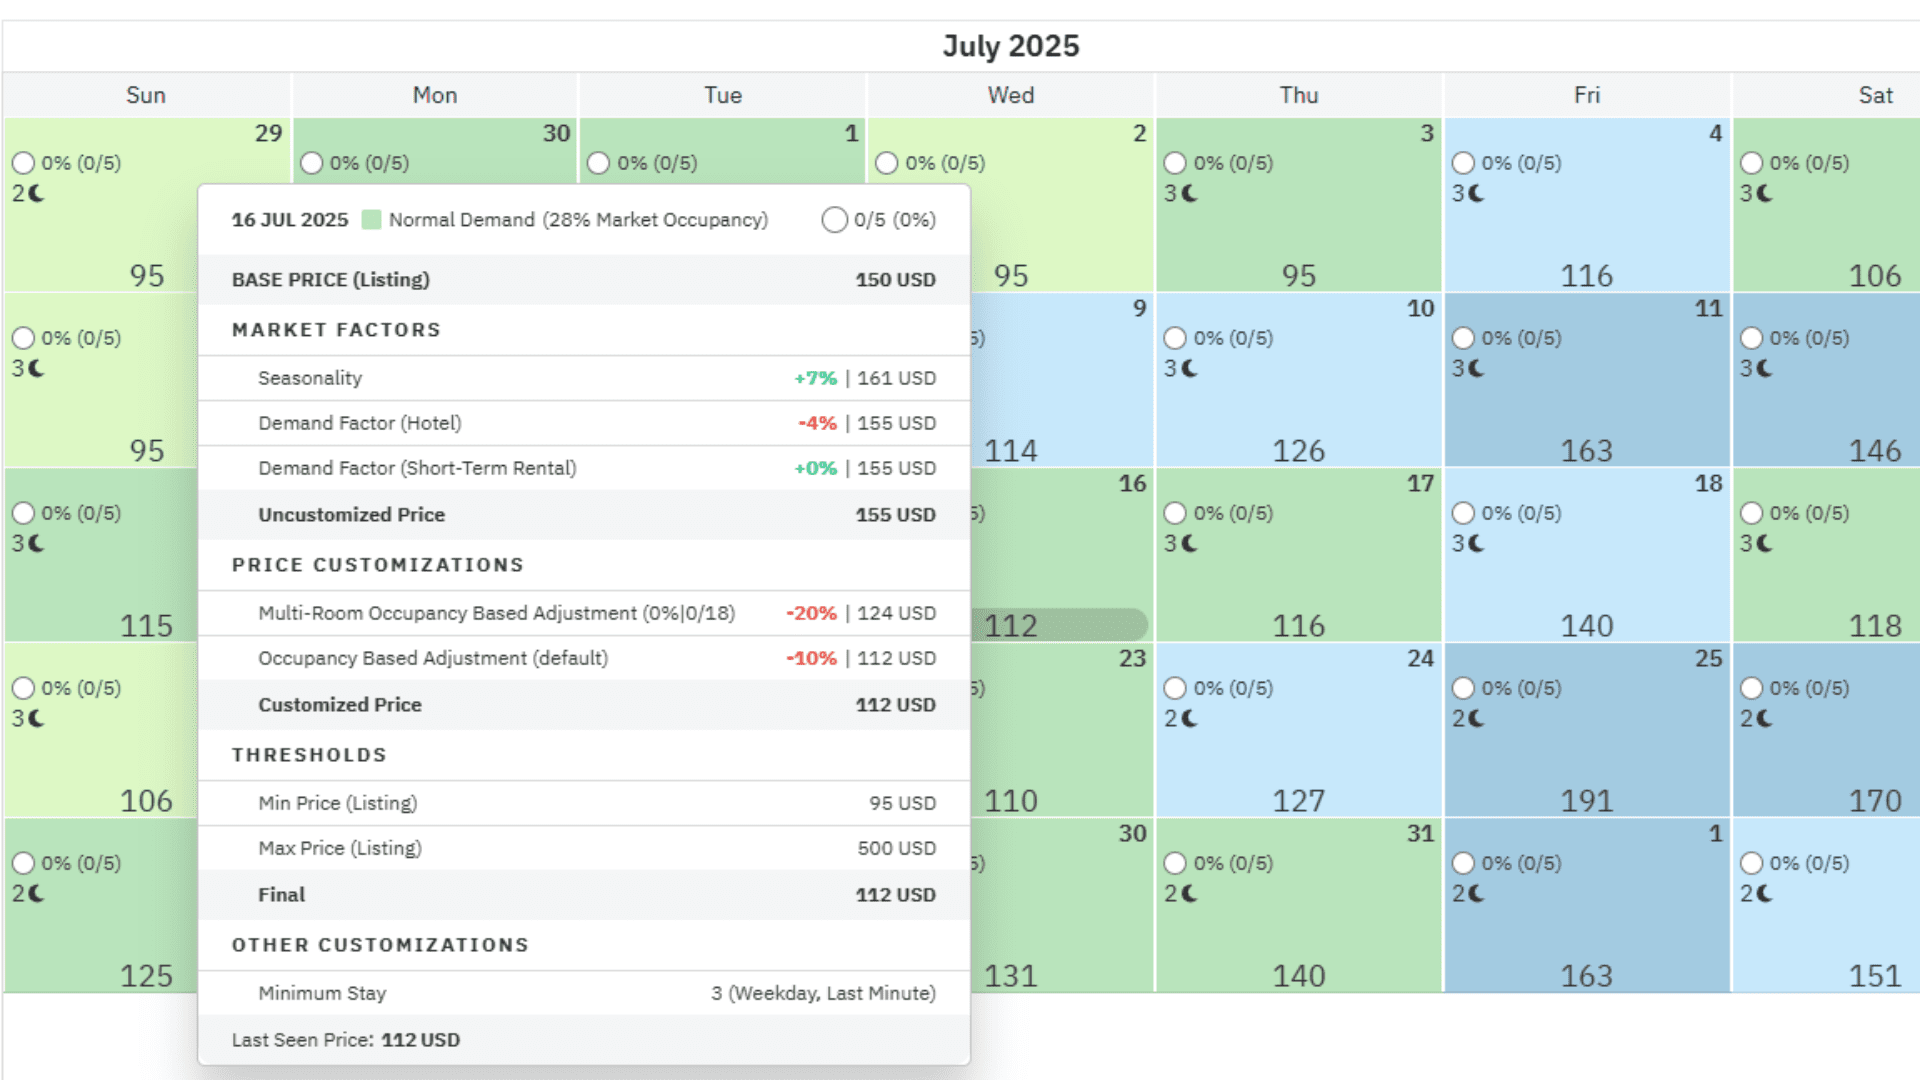Screen dimensions: 1920x1080
Task: Click the July 2025 month title
Action: point(1010,46)
